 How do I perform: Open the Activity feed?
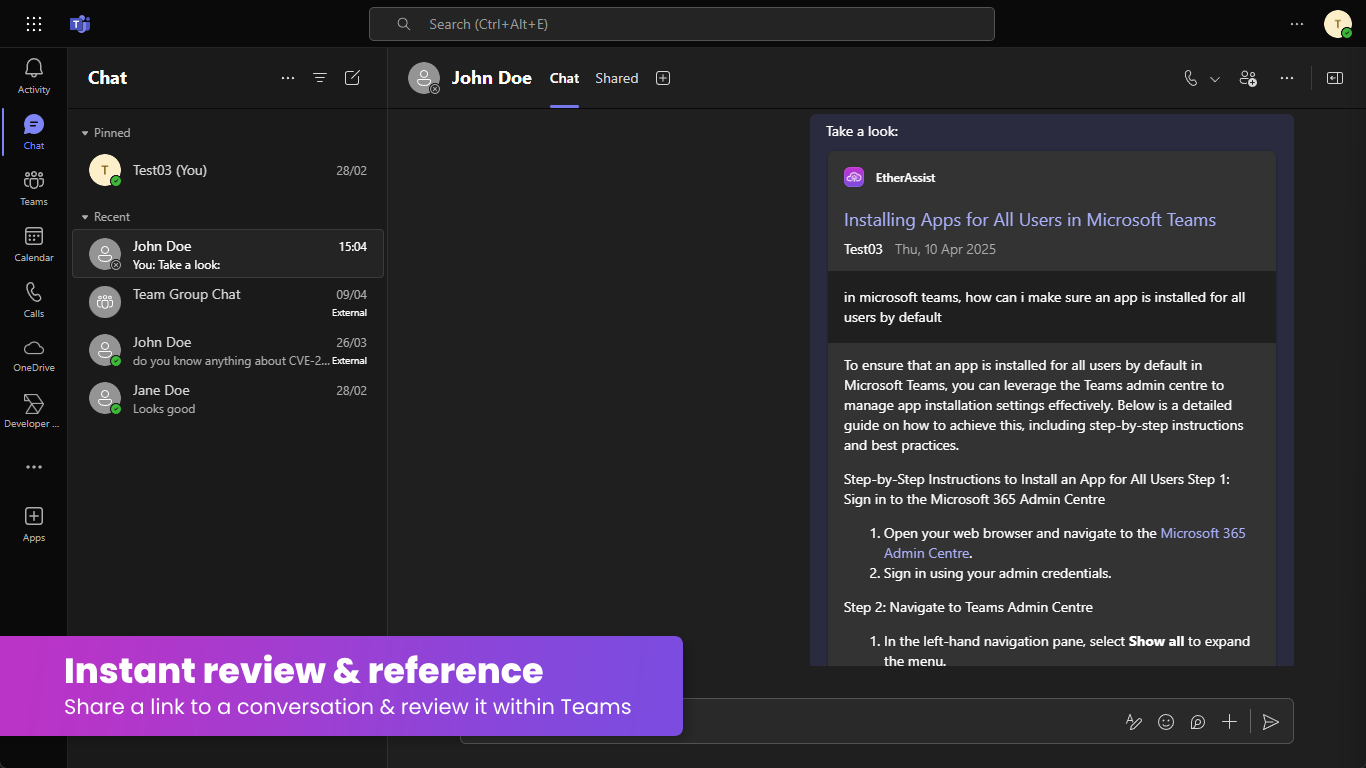pos(34,75)
